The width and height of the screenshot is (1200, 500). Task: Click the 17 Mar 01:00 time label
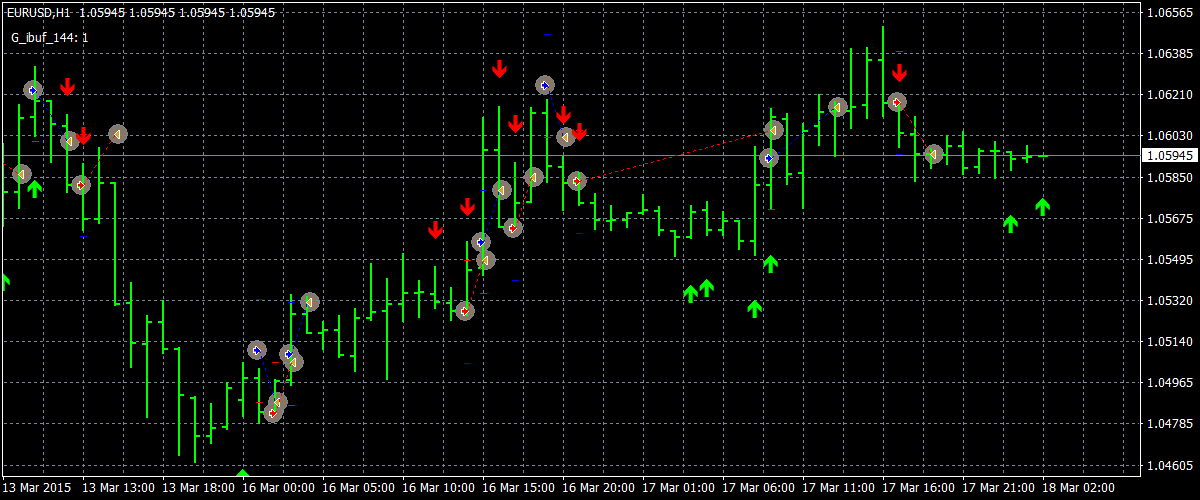point(679,488)
